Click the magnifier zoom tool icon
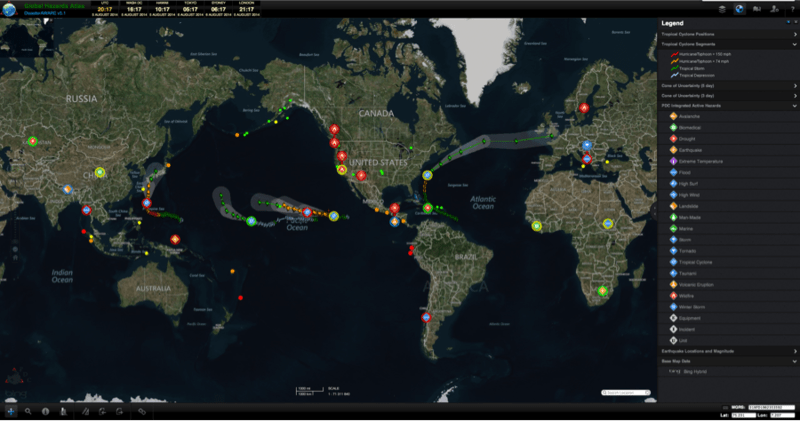The image size is (800, 421). click(x=29, y=411)
